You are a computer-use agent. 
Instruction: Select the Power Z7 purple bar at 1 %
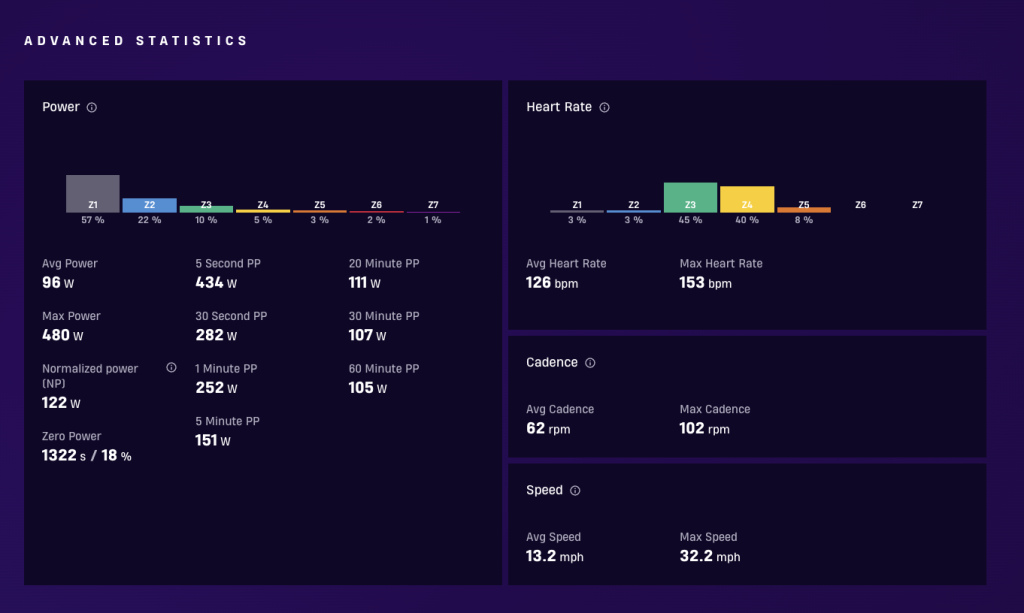[434, 212]
